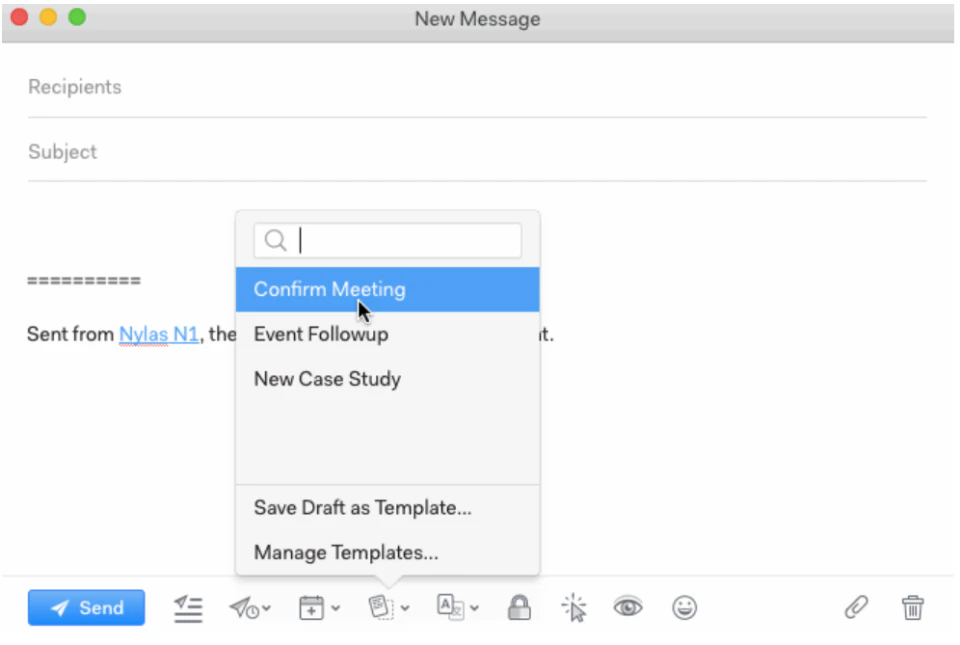This screenshot has width=960, height=645.
Task: Enable link click tracking via the cursor icon
Action: pyautogui.click(x=575, y=607)
